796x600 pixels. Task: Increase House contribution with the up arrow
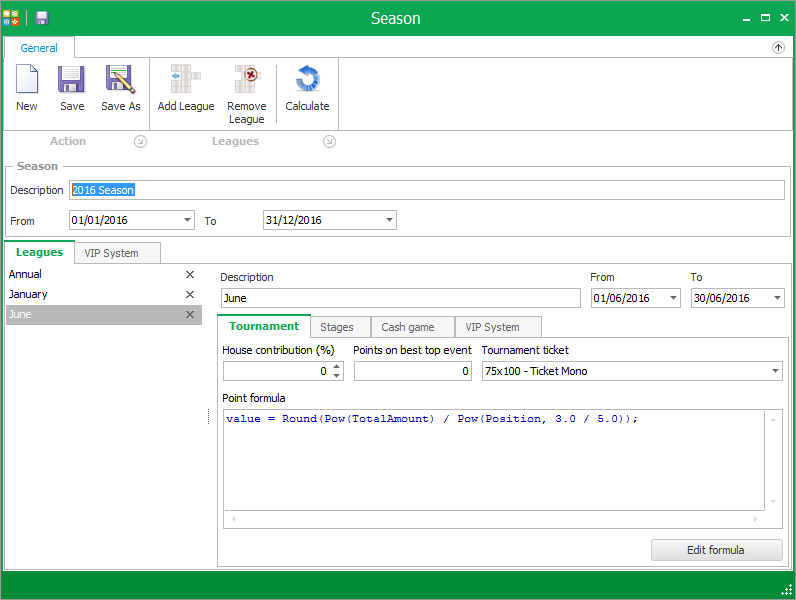(x=337, y=366)
